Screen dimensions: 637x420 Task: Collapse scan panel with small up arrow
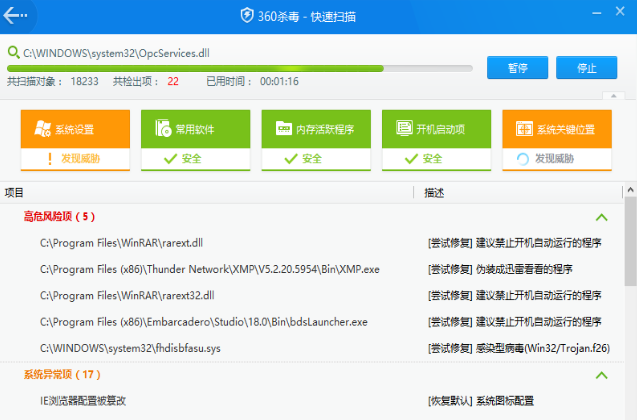point(606,97)
